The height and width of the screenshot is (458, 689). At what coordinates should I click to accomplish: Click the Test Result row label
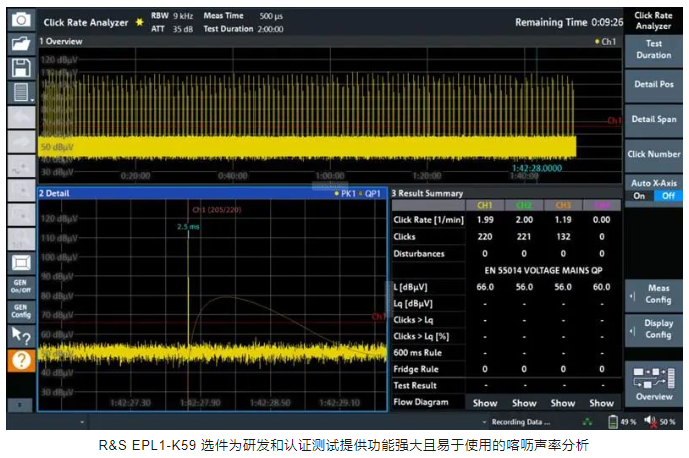tap(415, 385)
